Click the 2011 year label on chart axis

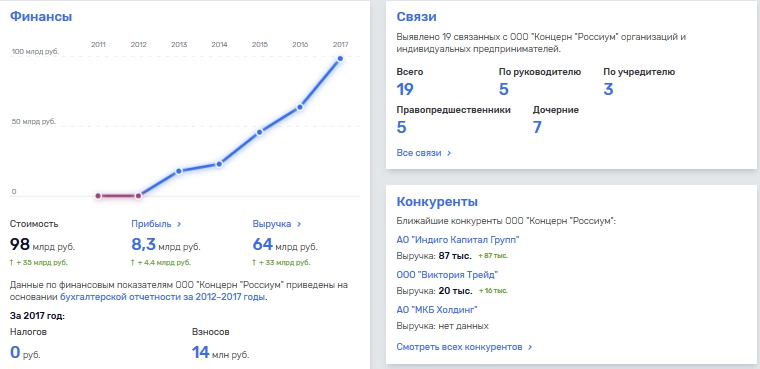pos(98,45)
